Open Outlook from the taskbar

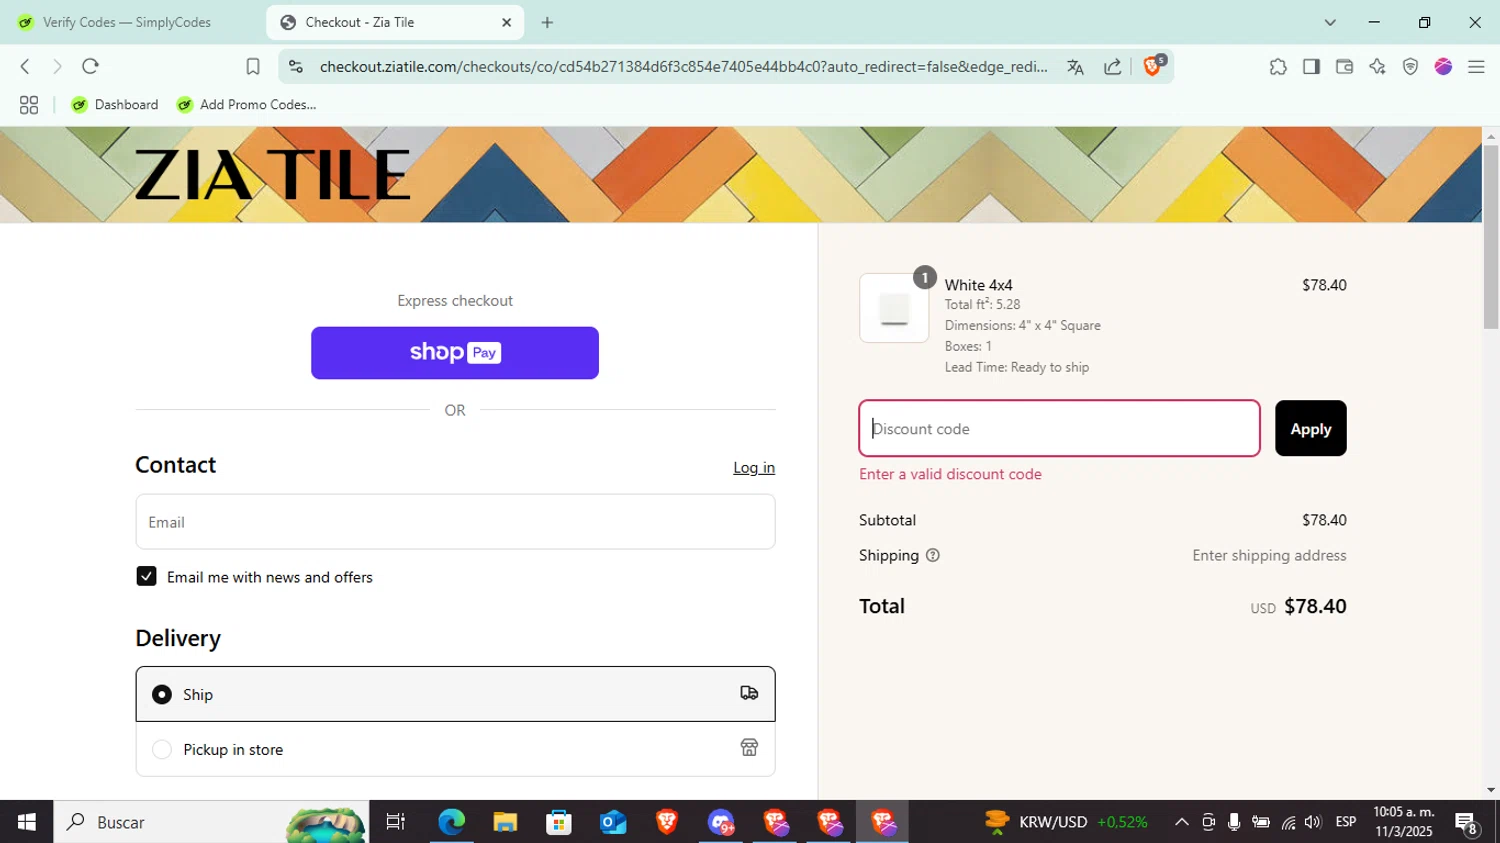[613, 822]
